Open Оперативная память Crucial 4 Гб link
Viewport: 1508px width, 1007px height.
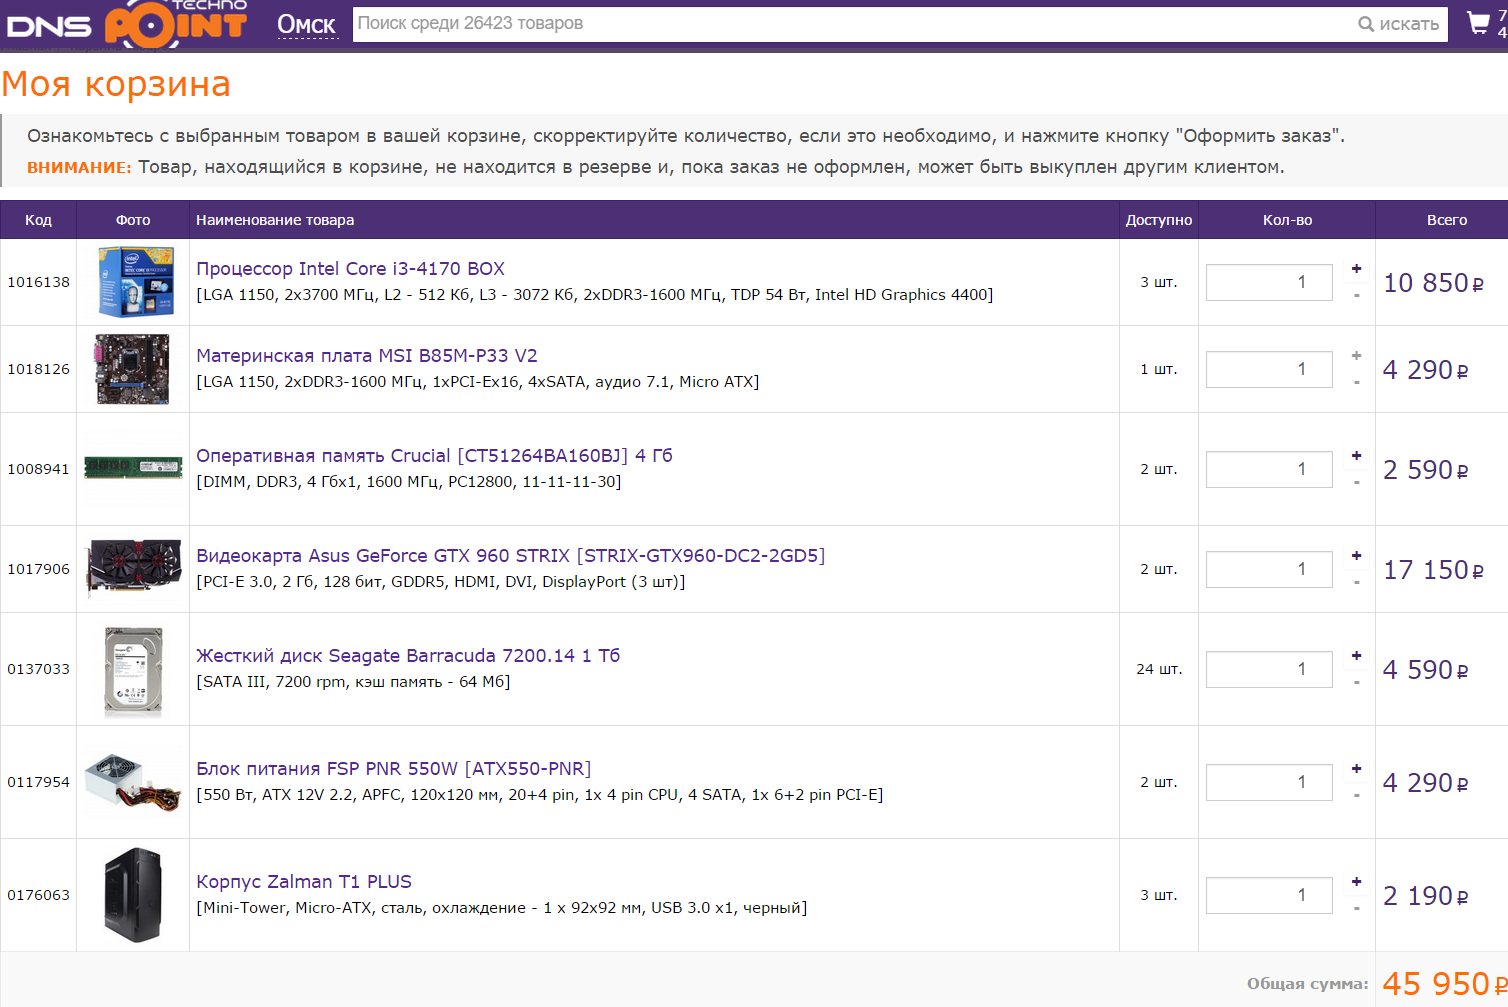434,455
